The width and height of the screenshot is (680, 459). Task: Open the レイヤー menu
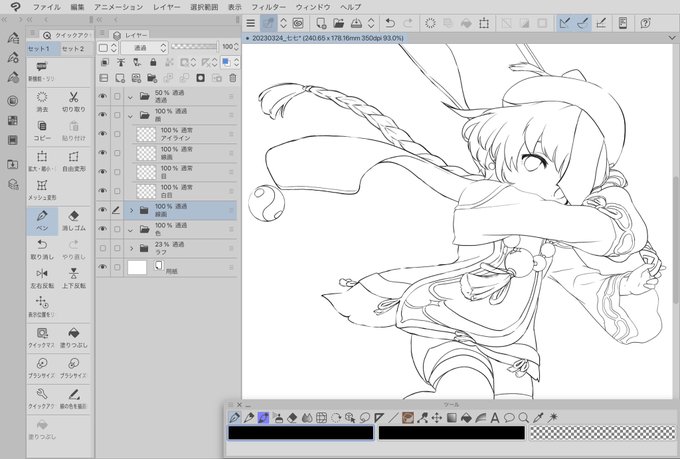point(167,7)
